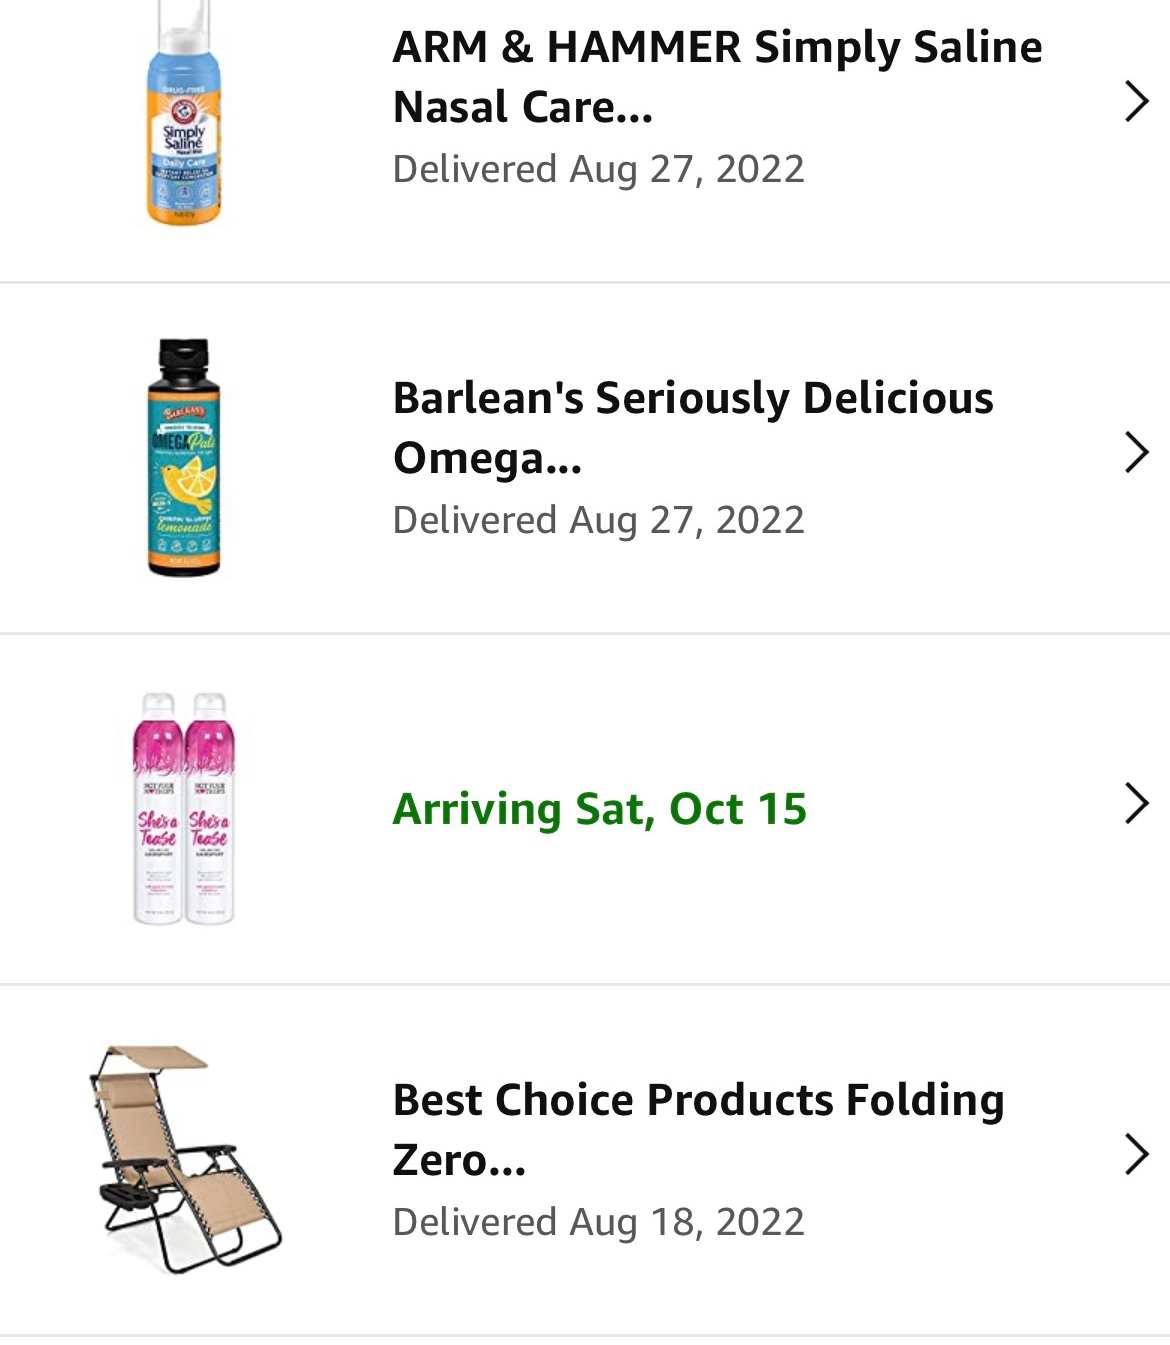The width and height of the screenshot is (1170, 1345).
Task: Open Barlean's order details arrow
Action: click(x=1136, y=452)
